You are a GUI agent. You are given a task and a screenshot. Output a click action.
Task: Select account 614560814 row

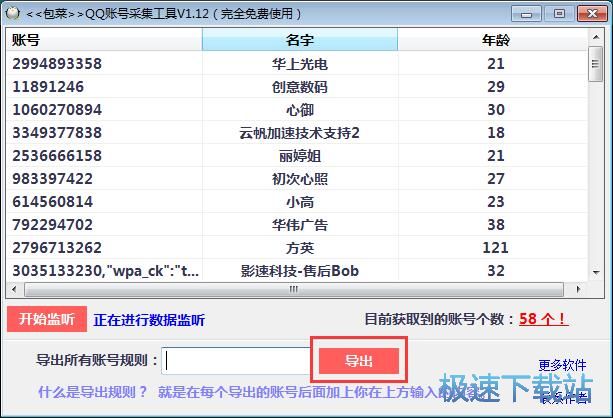tap(297, 202)
